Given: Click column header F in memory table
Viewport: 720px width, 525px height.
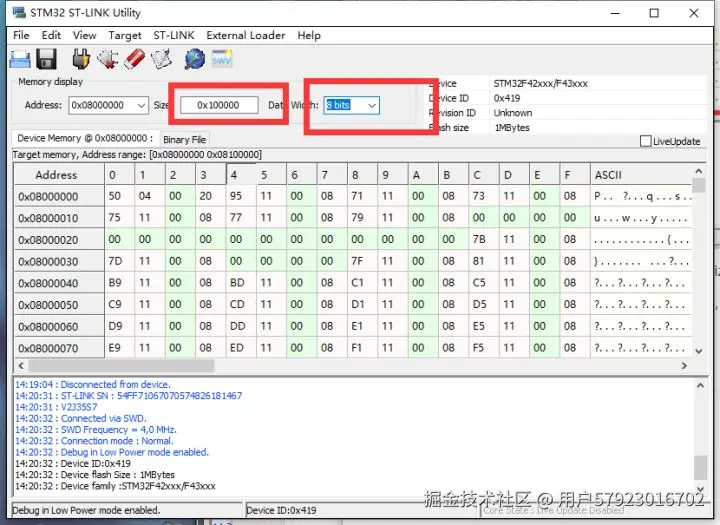Looking at the screenshot, I should tap(575, 175).
